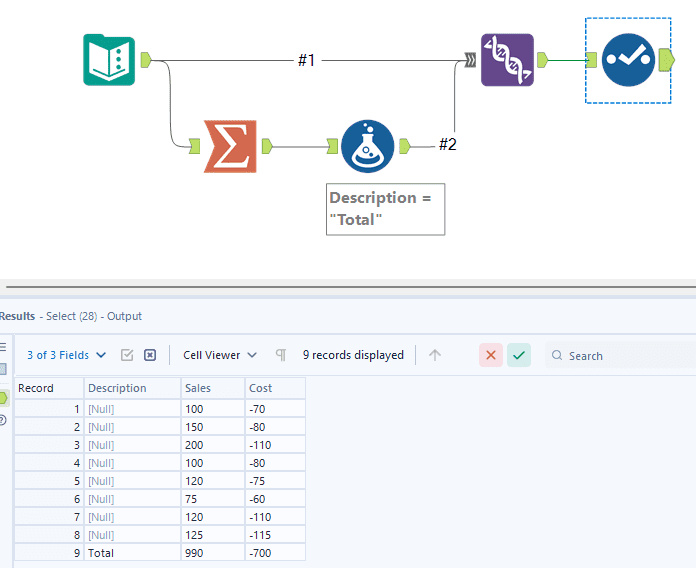Select the Select tool with checkmark icon

coord(627,60)
